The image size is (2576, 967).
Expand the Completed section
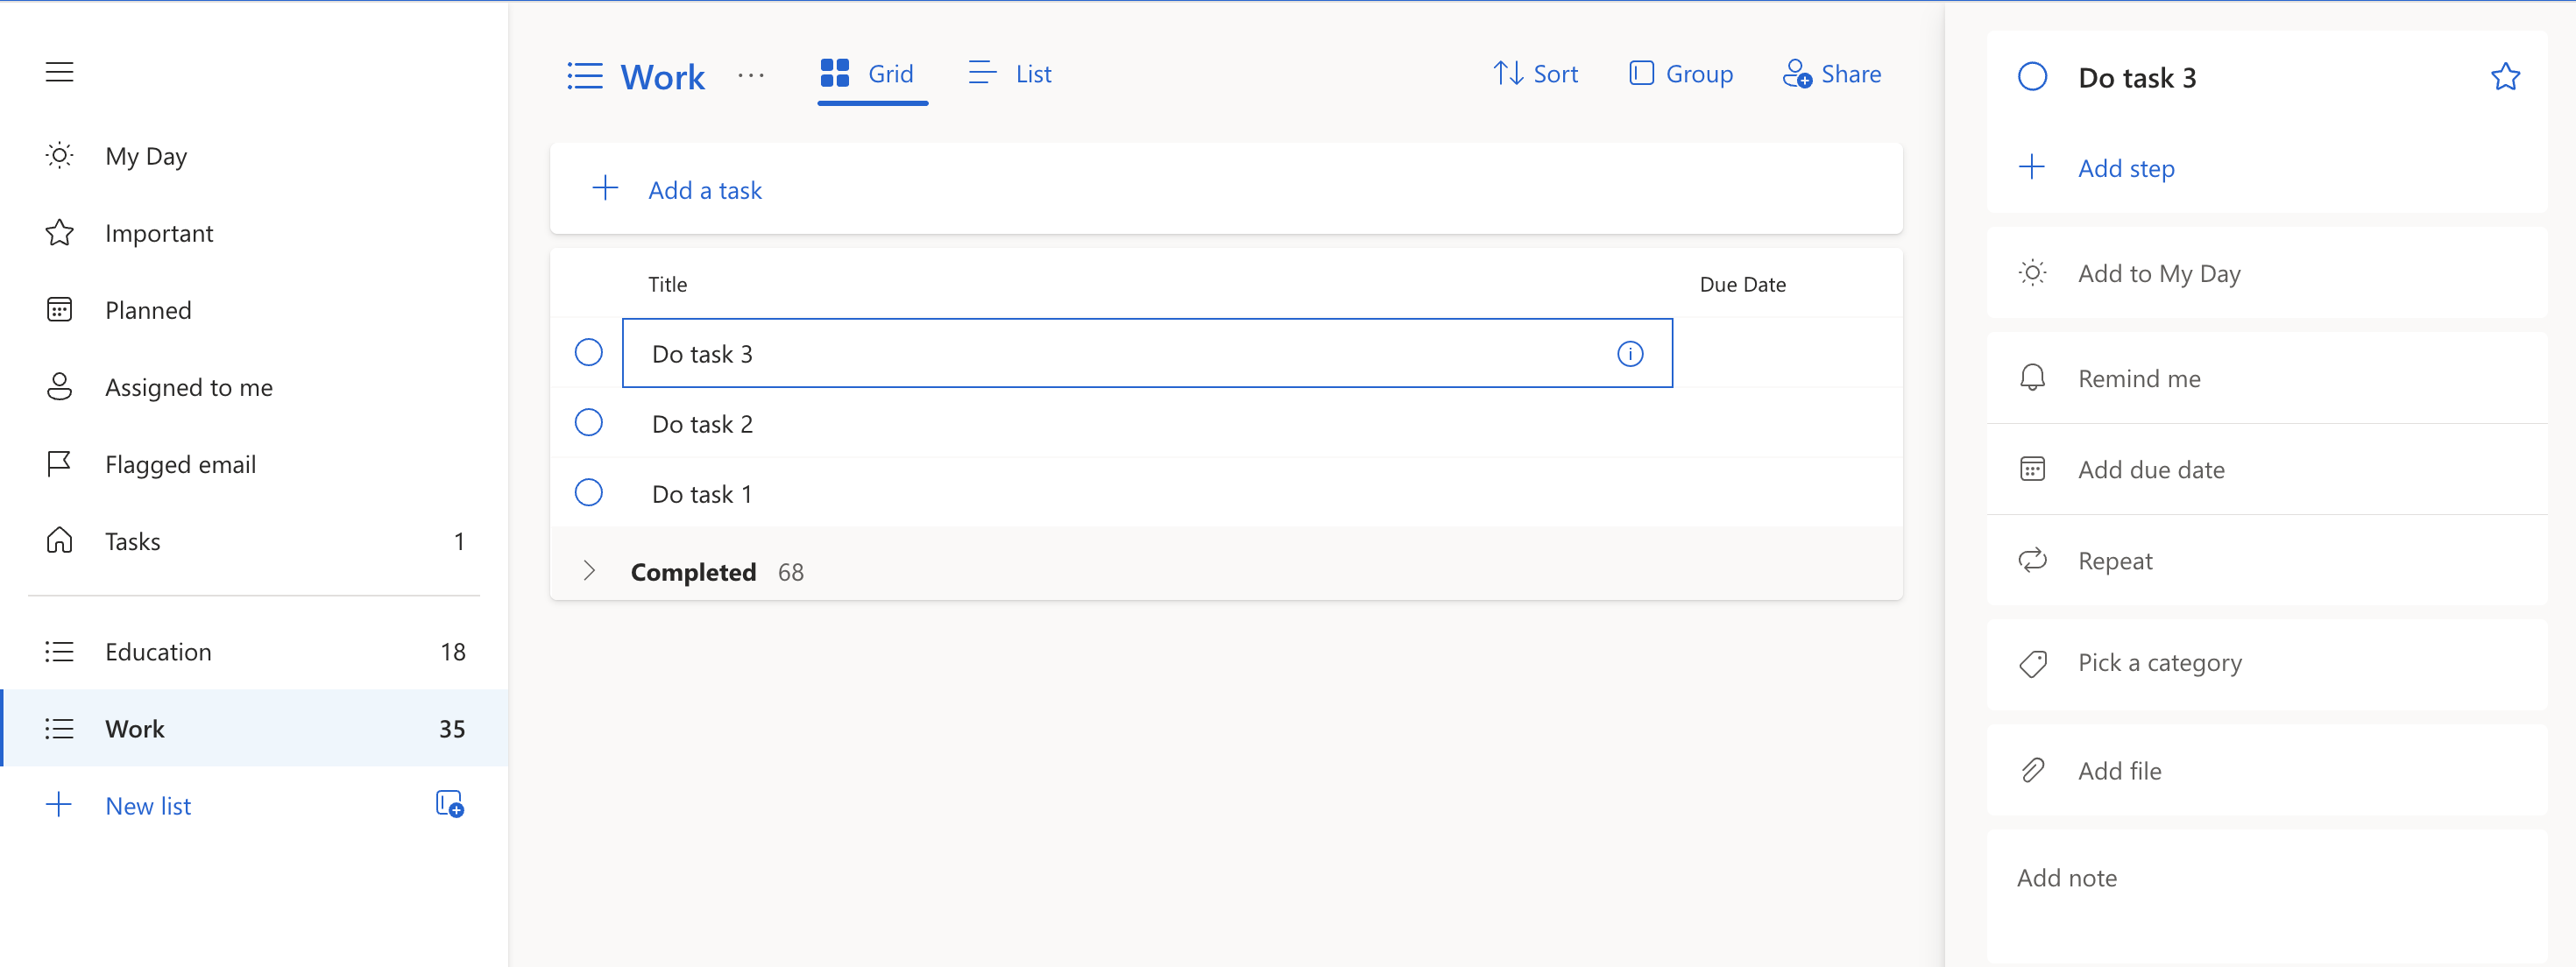coord(588,571)
